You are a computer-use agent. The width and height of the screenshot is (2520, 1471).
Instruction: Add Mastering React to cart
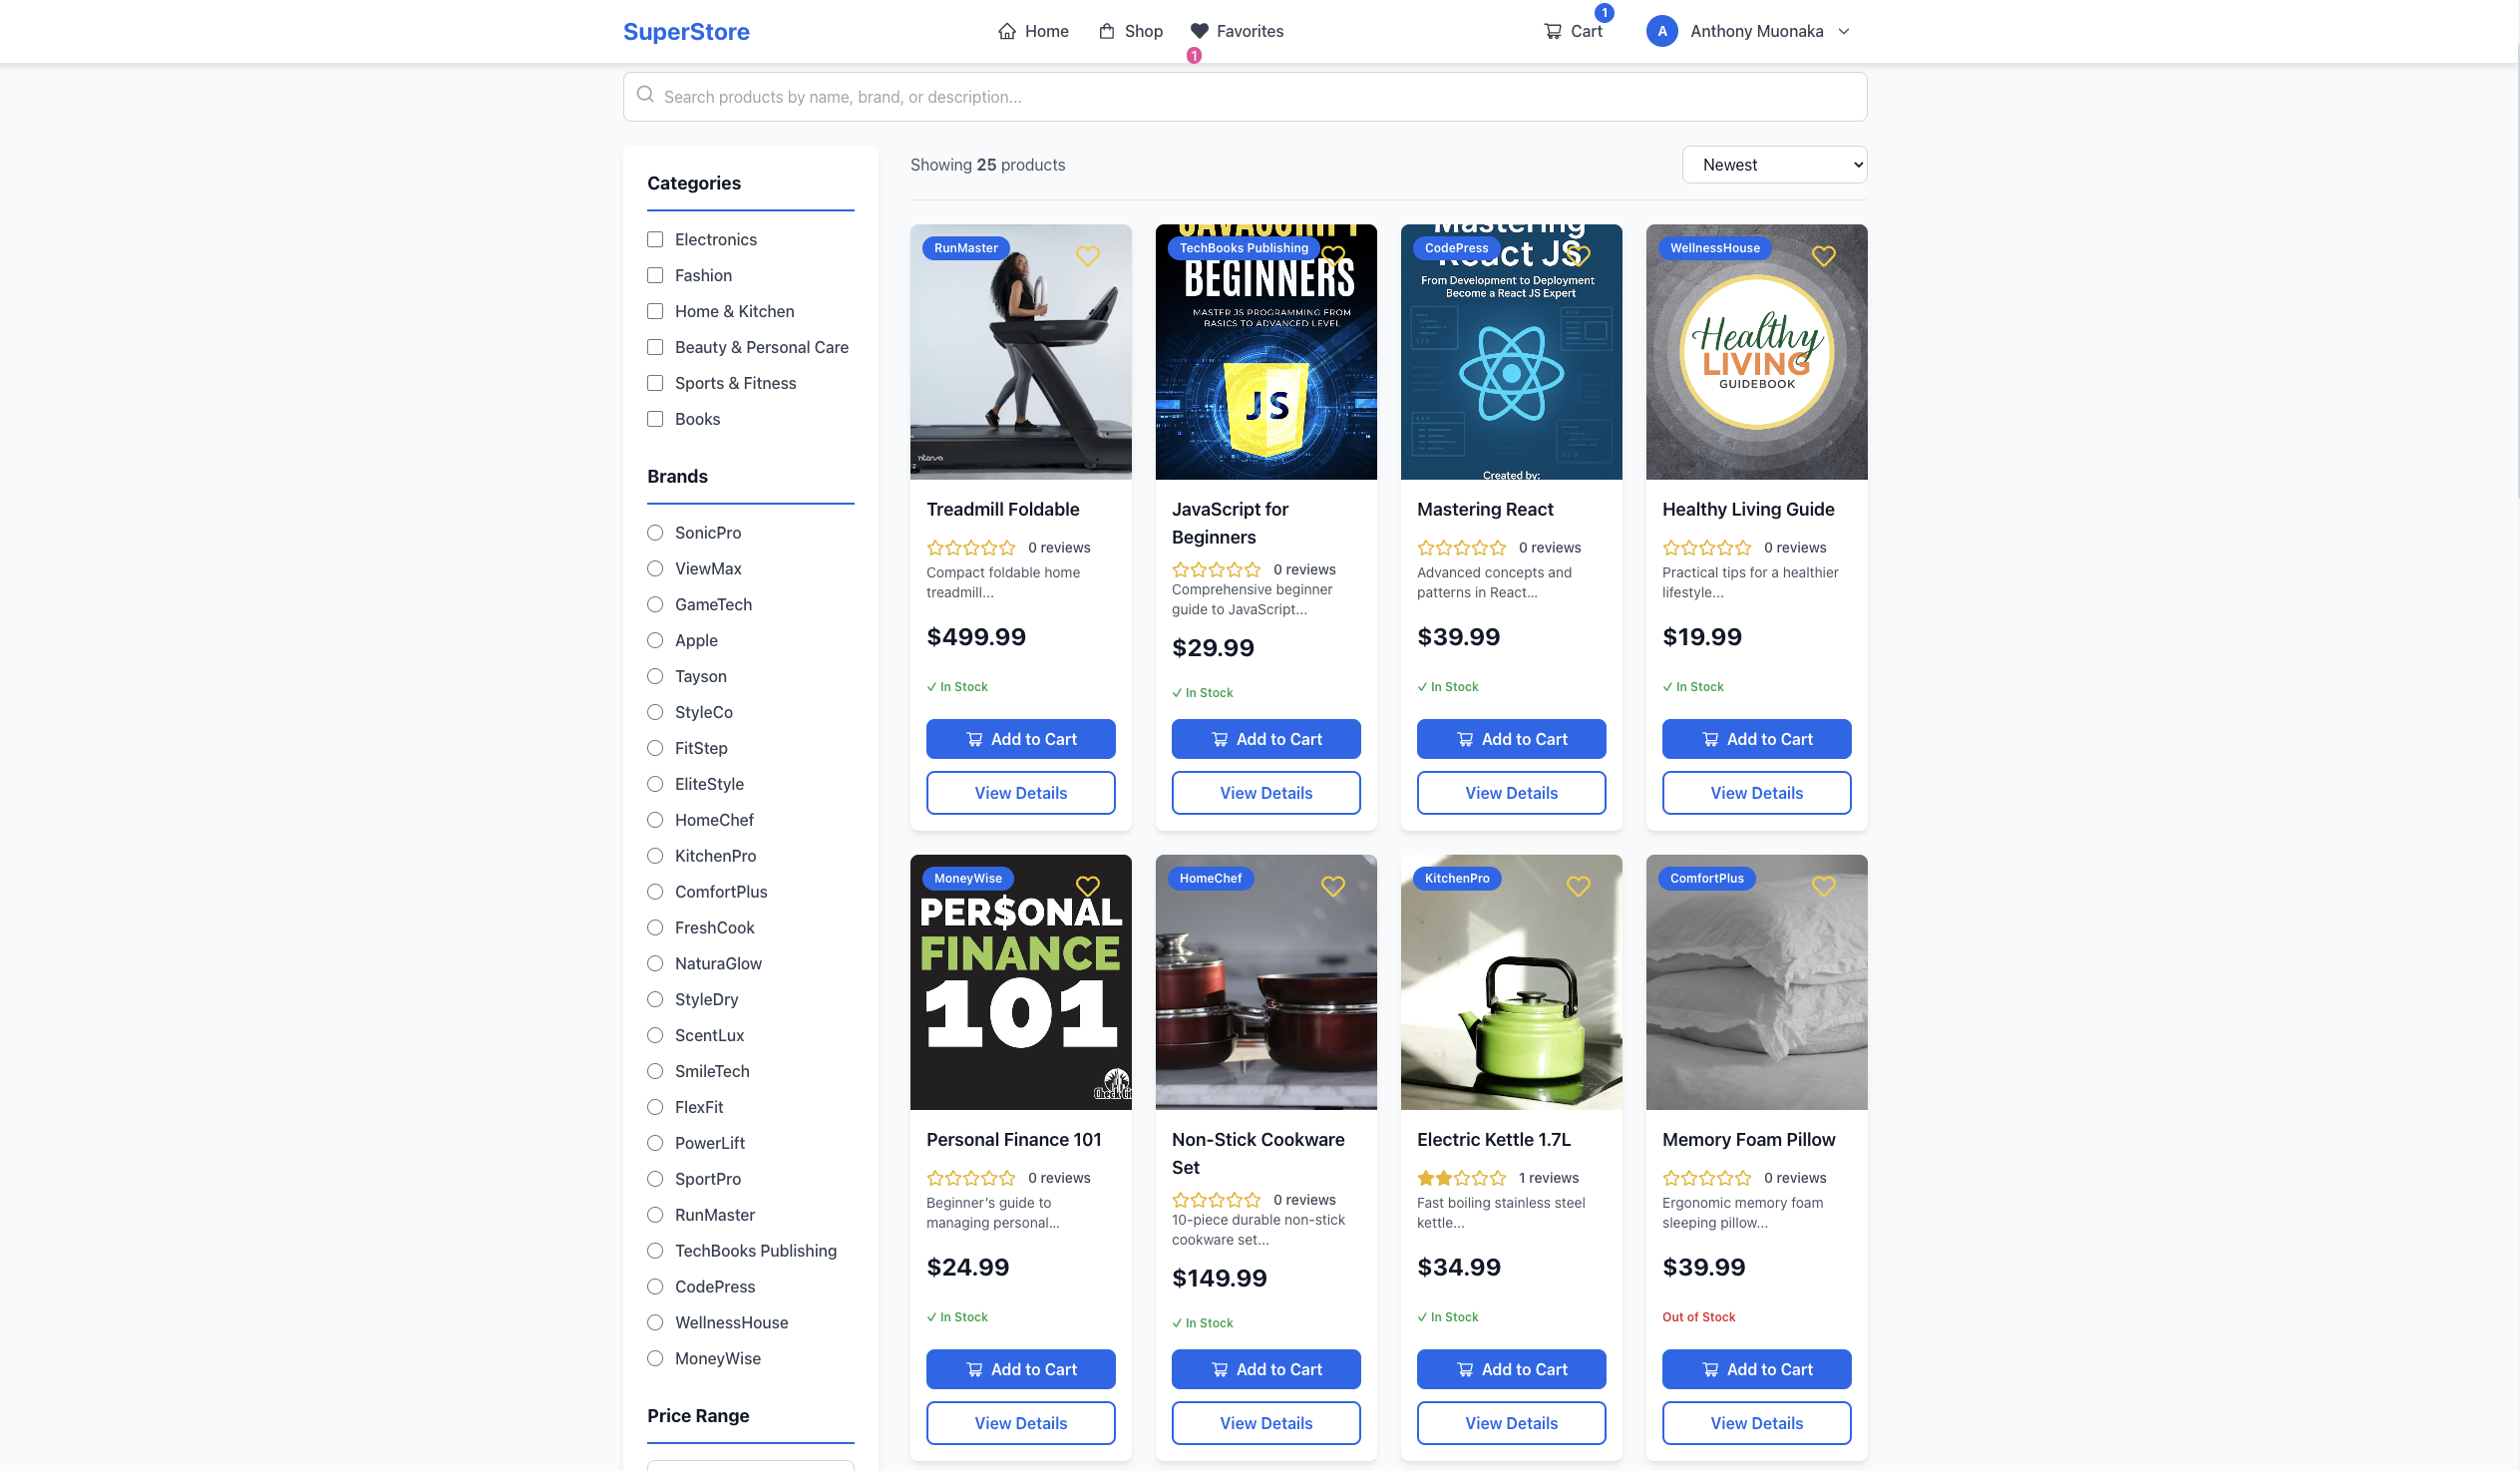tap(1510, 739)
